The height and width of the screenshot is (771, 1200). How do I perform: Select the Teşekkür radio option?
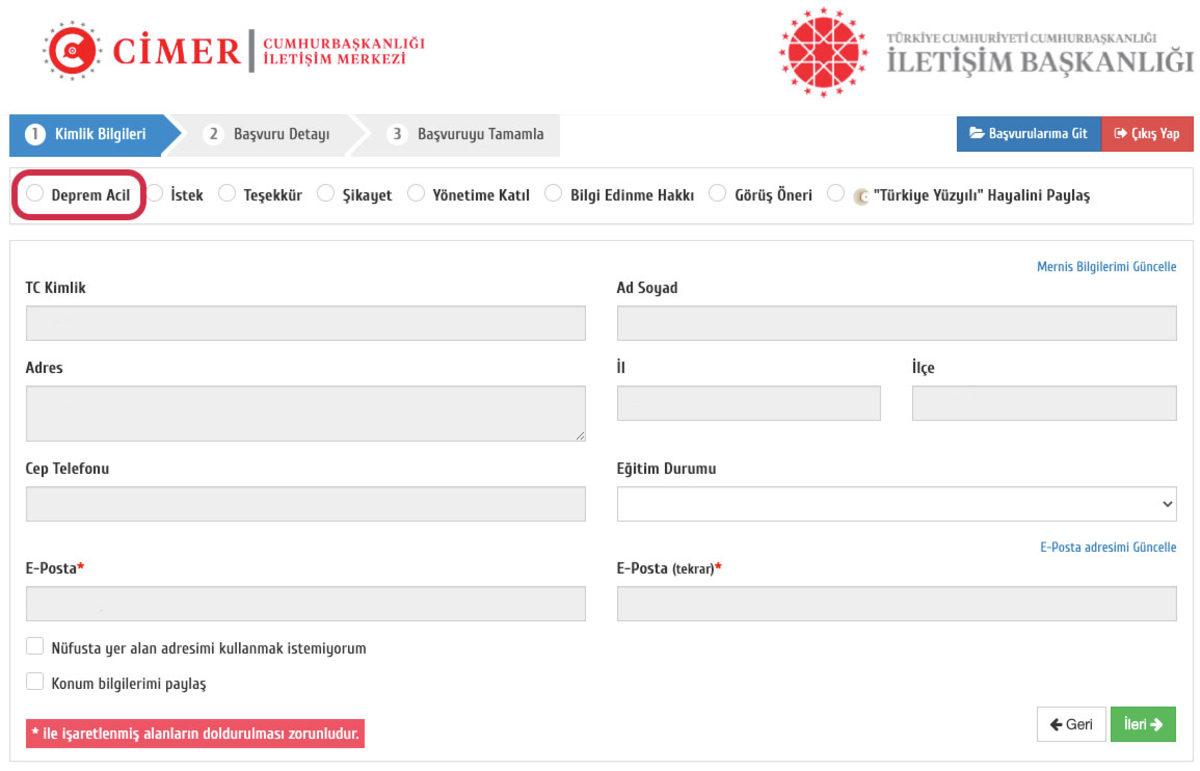[x=227, y=194]
